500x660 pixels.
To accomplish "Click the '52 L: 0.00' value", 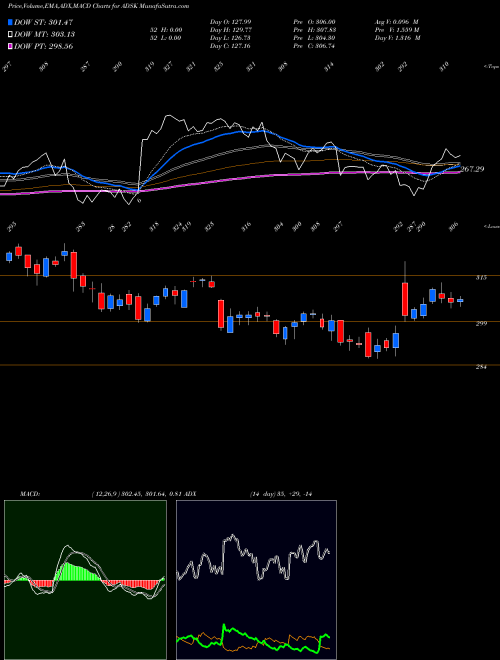I will pos(164,38).
